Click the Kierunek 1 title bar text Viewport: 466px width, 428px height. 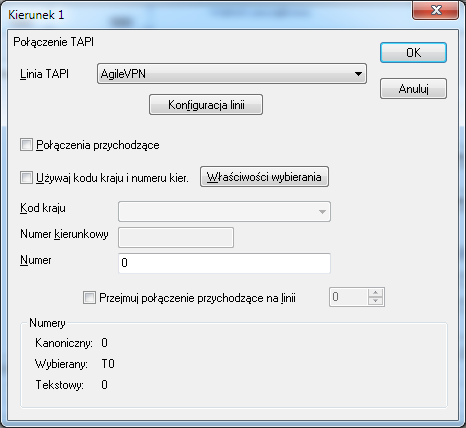point(36,15)
